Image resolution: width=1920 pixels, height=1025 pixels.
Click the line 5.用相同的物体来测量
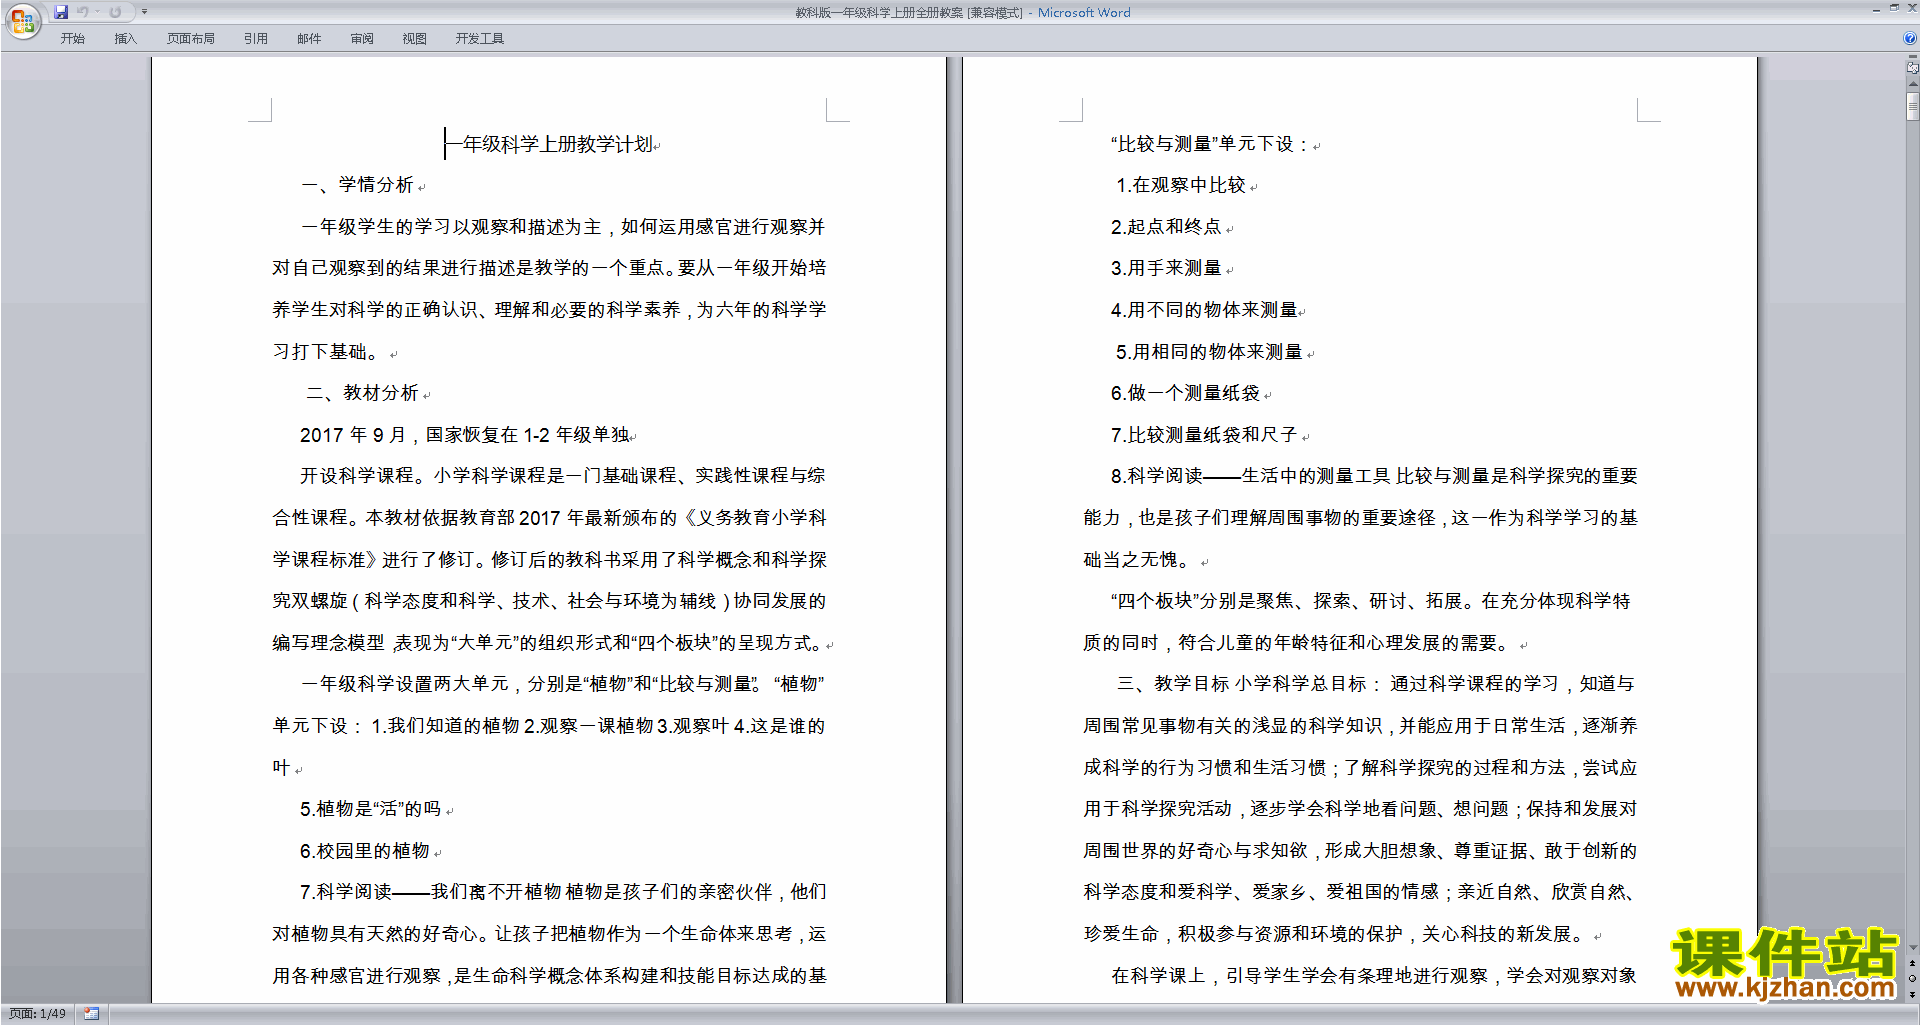[1209, 352]
